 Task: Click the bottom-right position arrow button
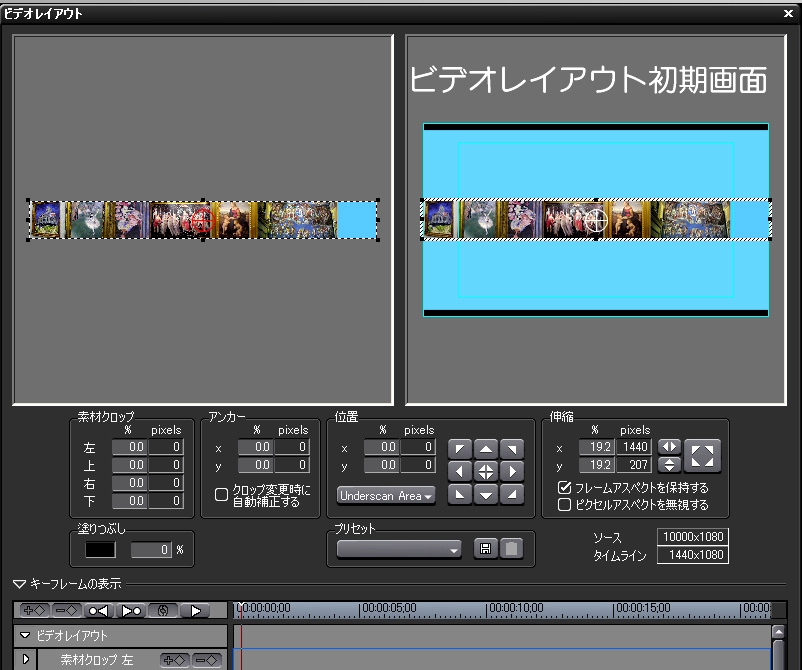pos(511,494)
